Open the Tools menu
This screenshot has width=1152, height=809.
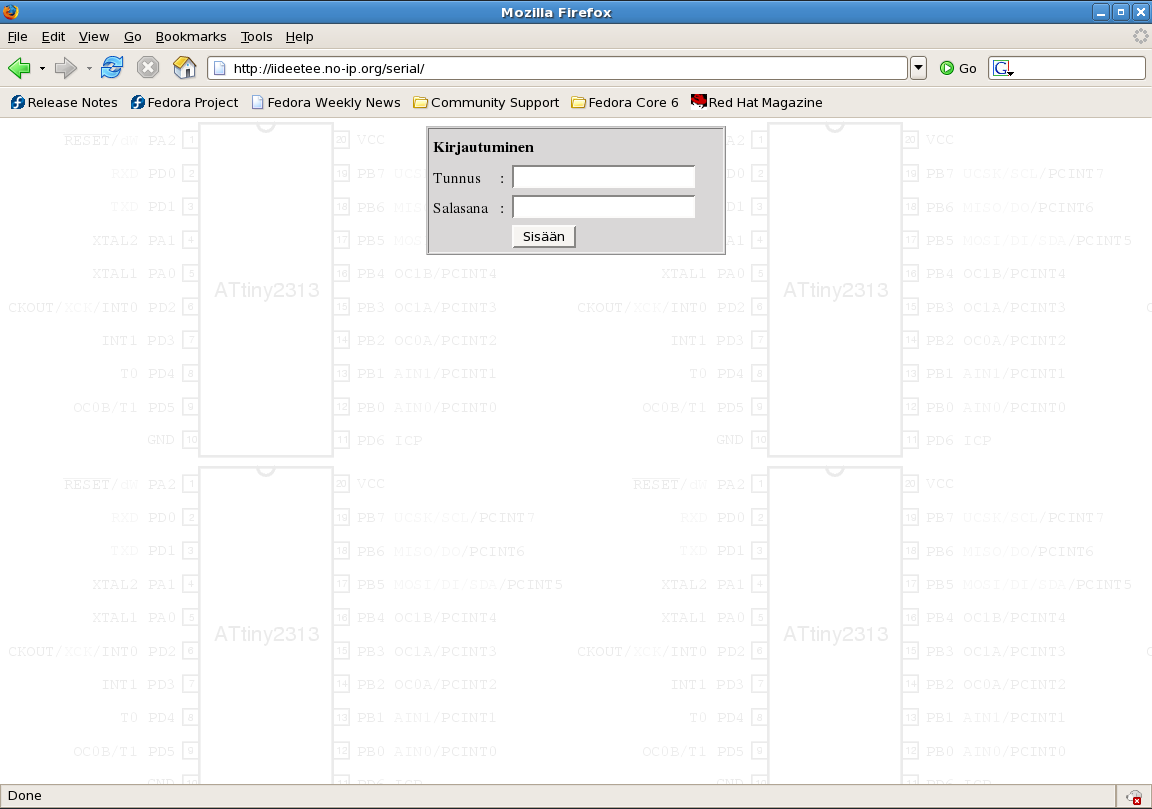(x=256, y=36)
